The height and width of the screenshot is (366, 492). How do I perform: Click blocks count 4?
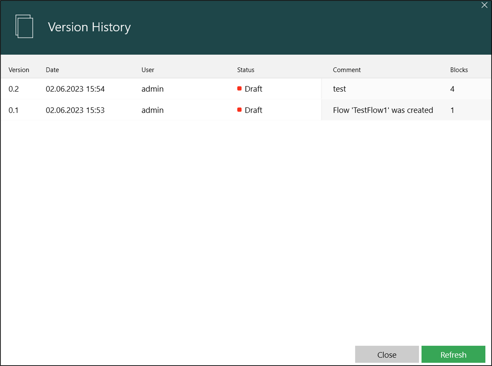click(452, 89)
